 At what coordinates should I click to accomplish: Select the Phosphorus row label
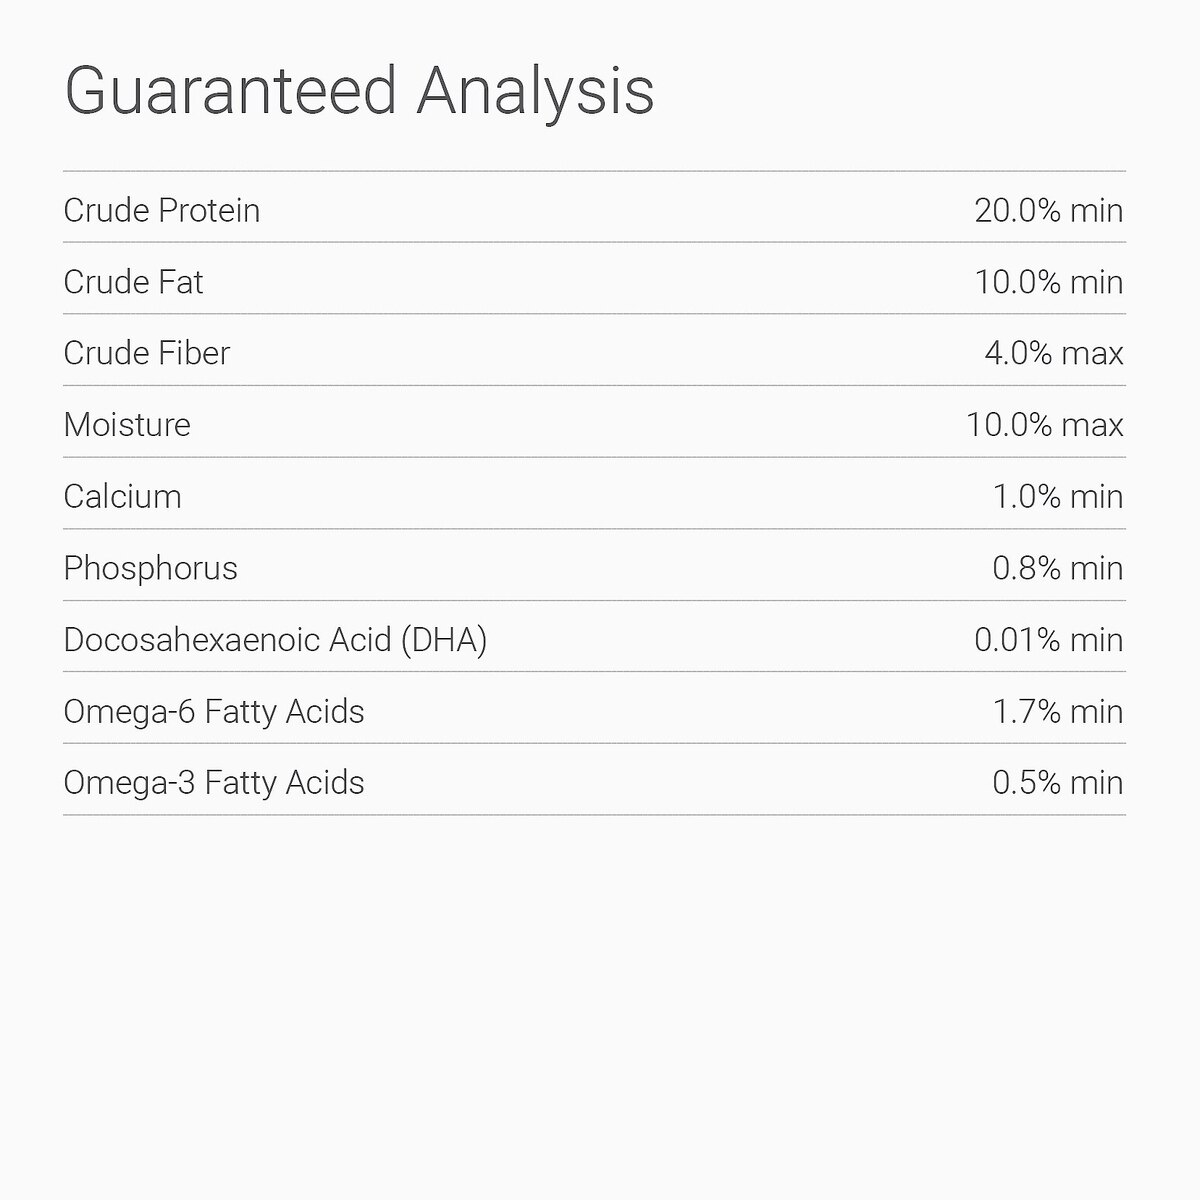tap(151, 568)
